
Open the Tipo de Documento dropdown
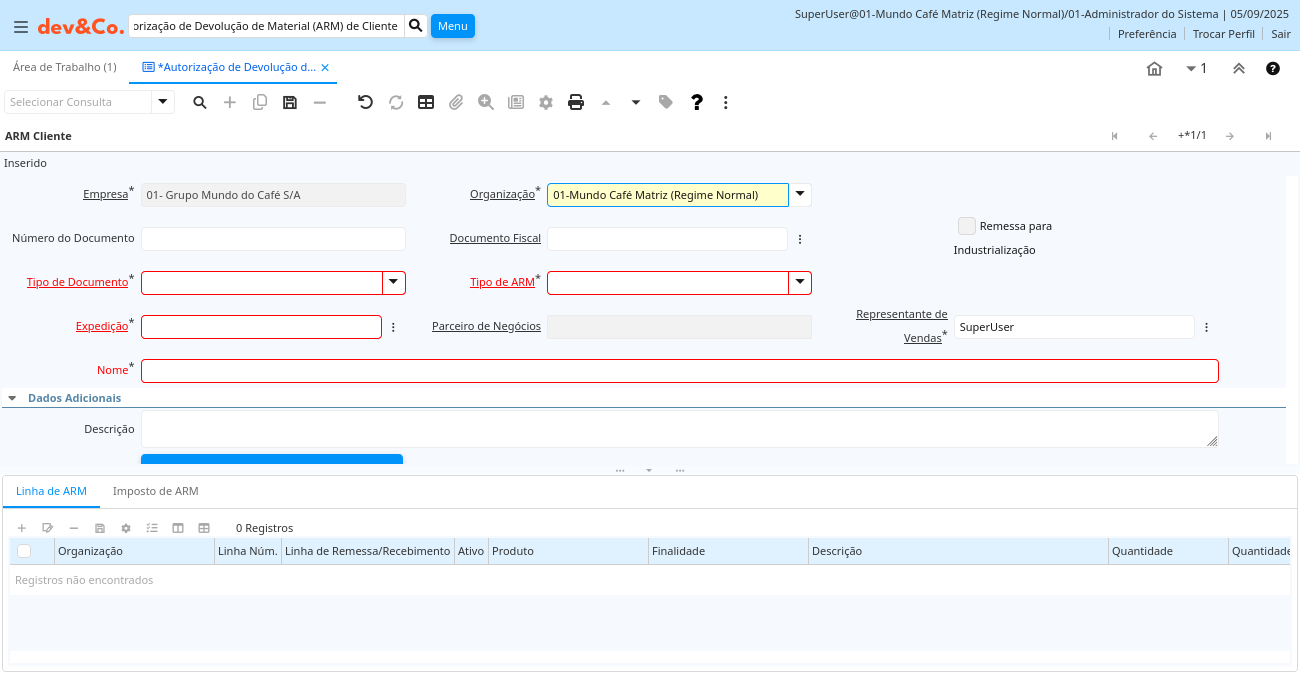394,283
